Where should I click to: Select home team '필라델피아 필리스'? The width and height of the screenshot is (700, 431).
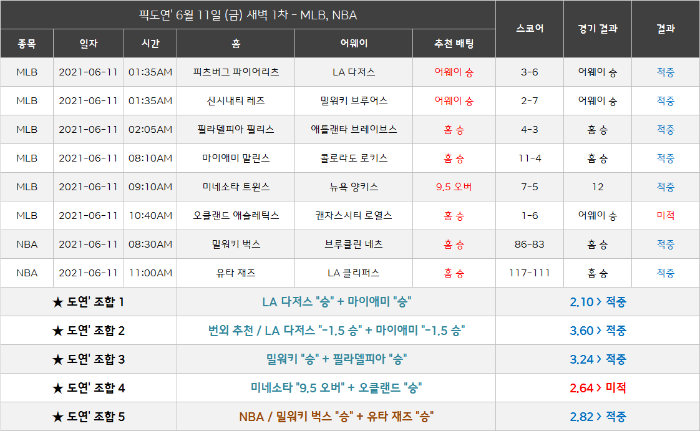click(236, 130)
